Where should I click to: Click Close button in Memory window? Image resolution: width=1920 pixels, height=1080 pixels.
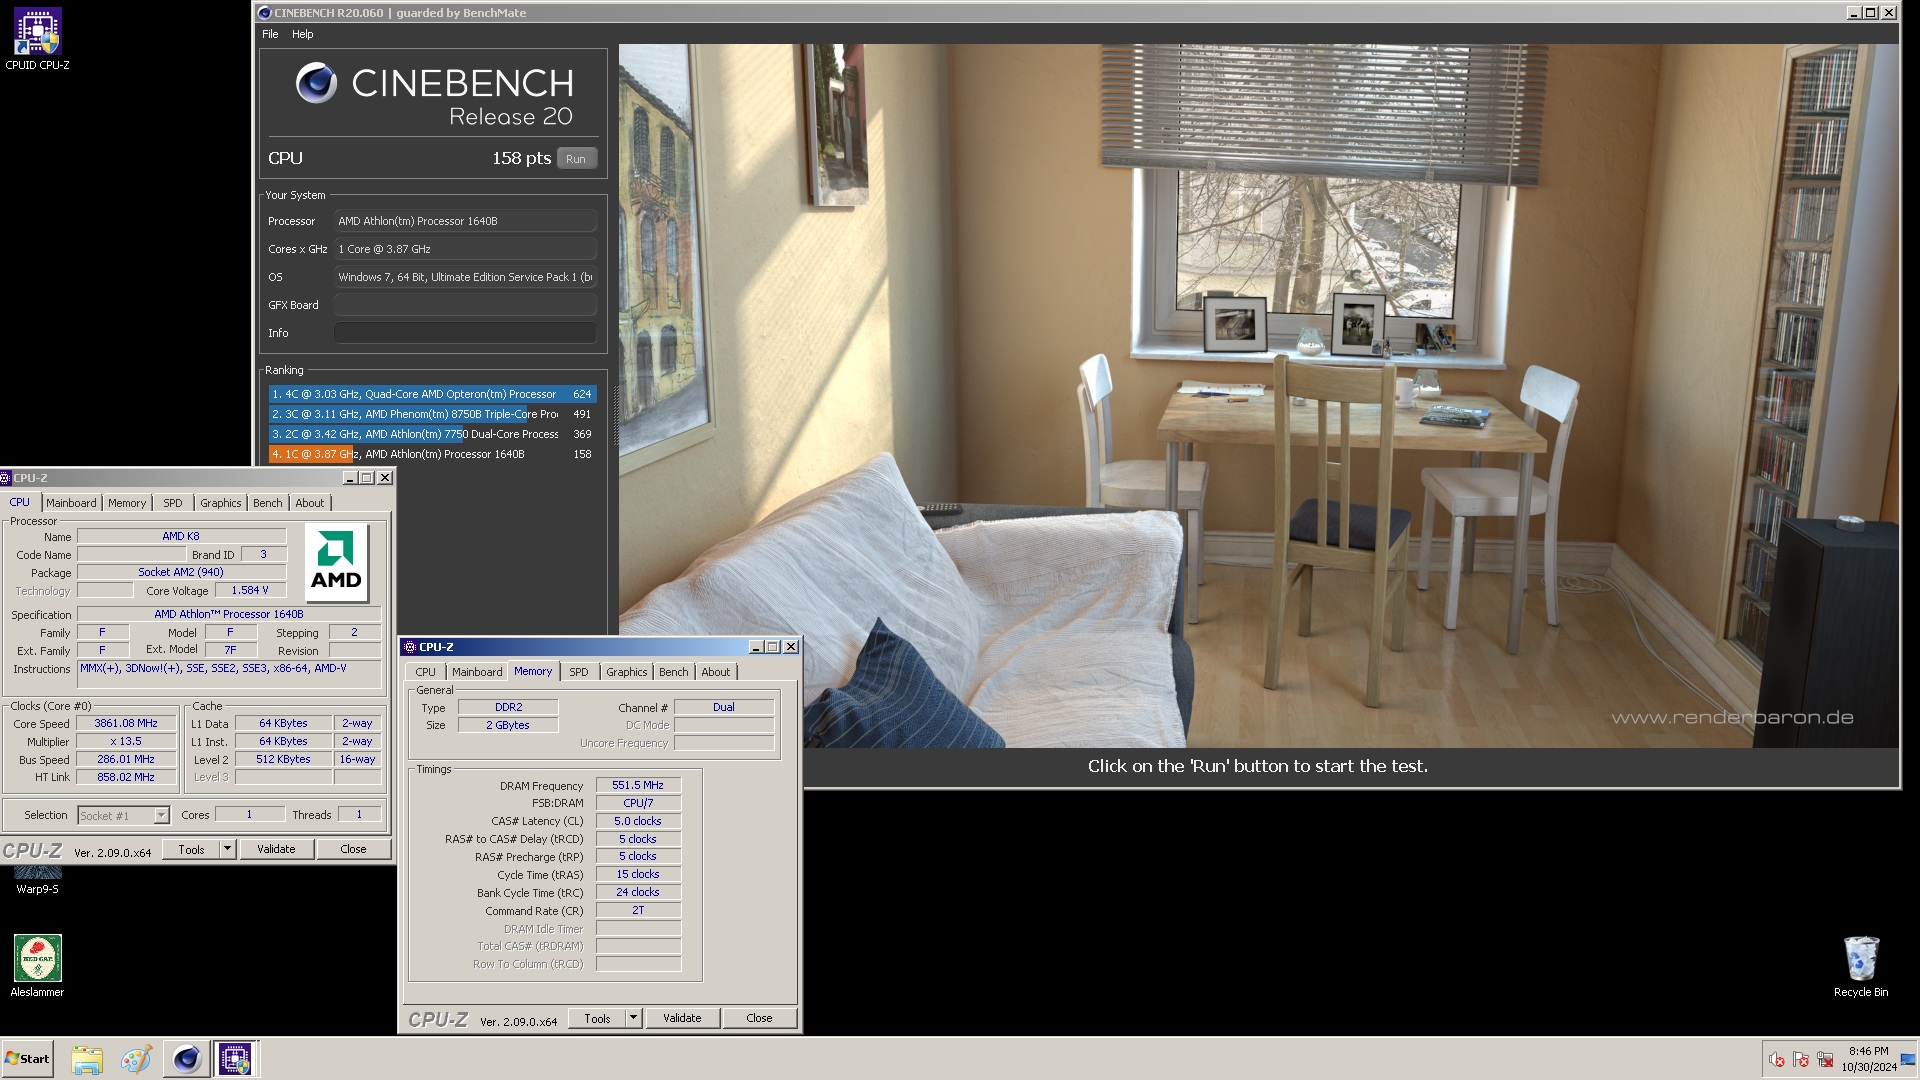(759, 1018)
